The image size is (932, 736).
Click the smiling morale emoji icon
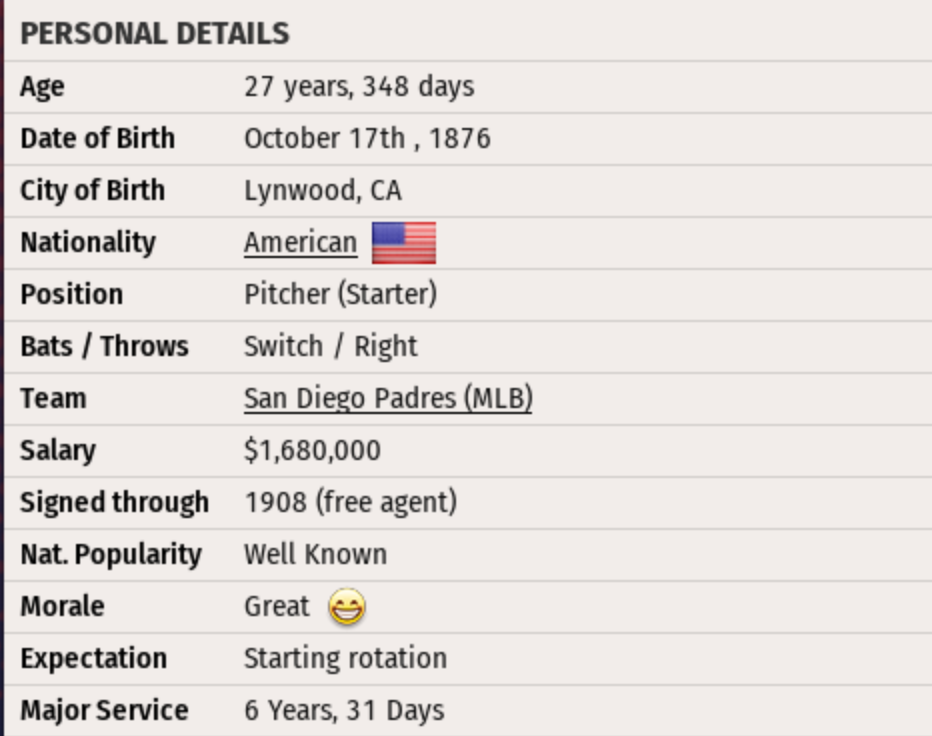(347, 607)
